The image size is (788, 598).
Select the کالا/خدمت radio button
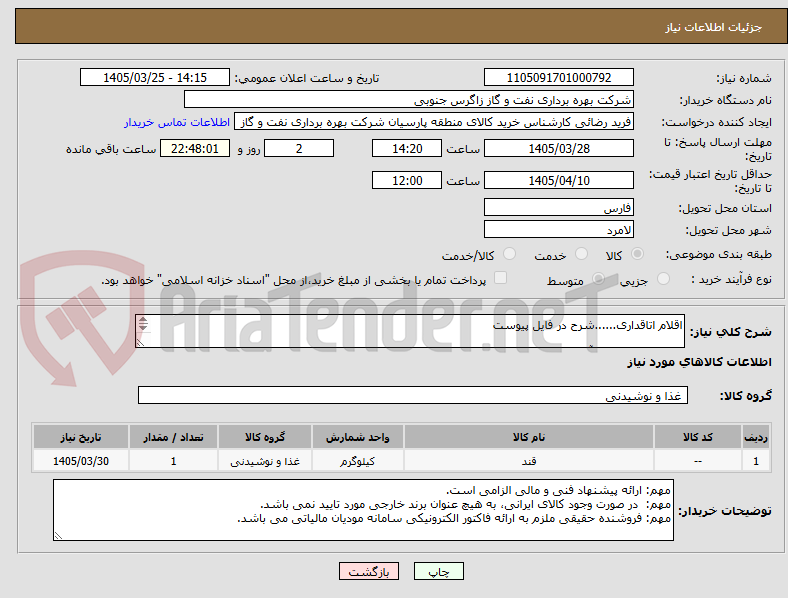[509, 254]
